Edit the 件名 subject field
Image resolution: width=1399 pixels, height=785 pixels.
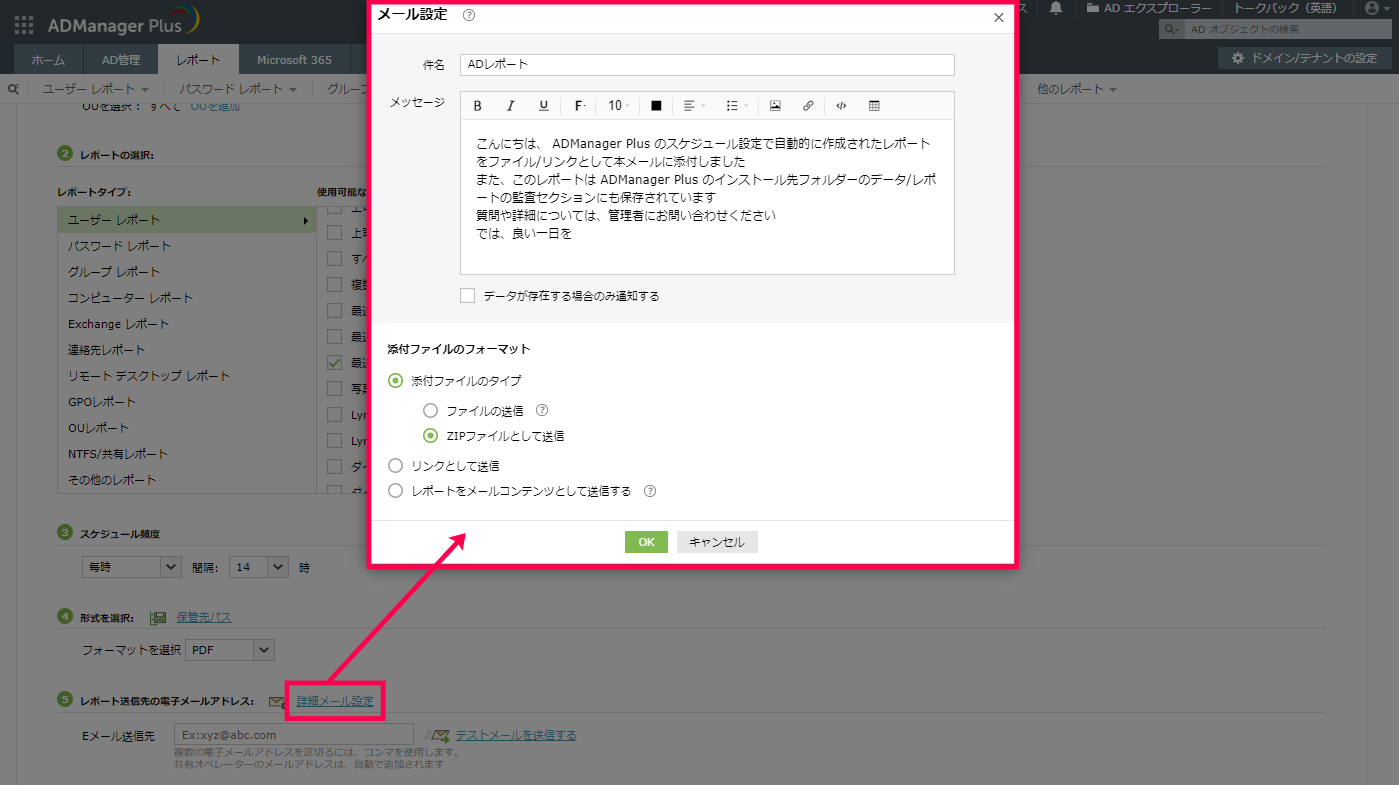pos(707,64)
